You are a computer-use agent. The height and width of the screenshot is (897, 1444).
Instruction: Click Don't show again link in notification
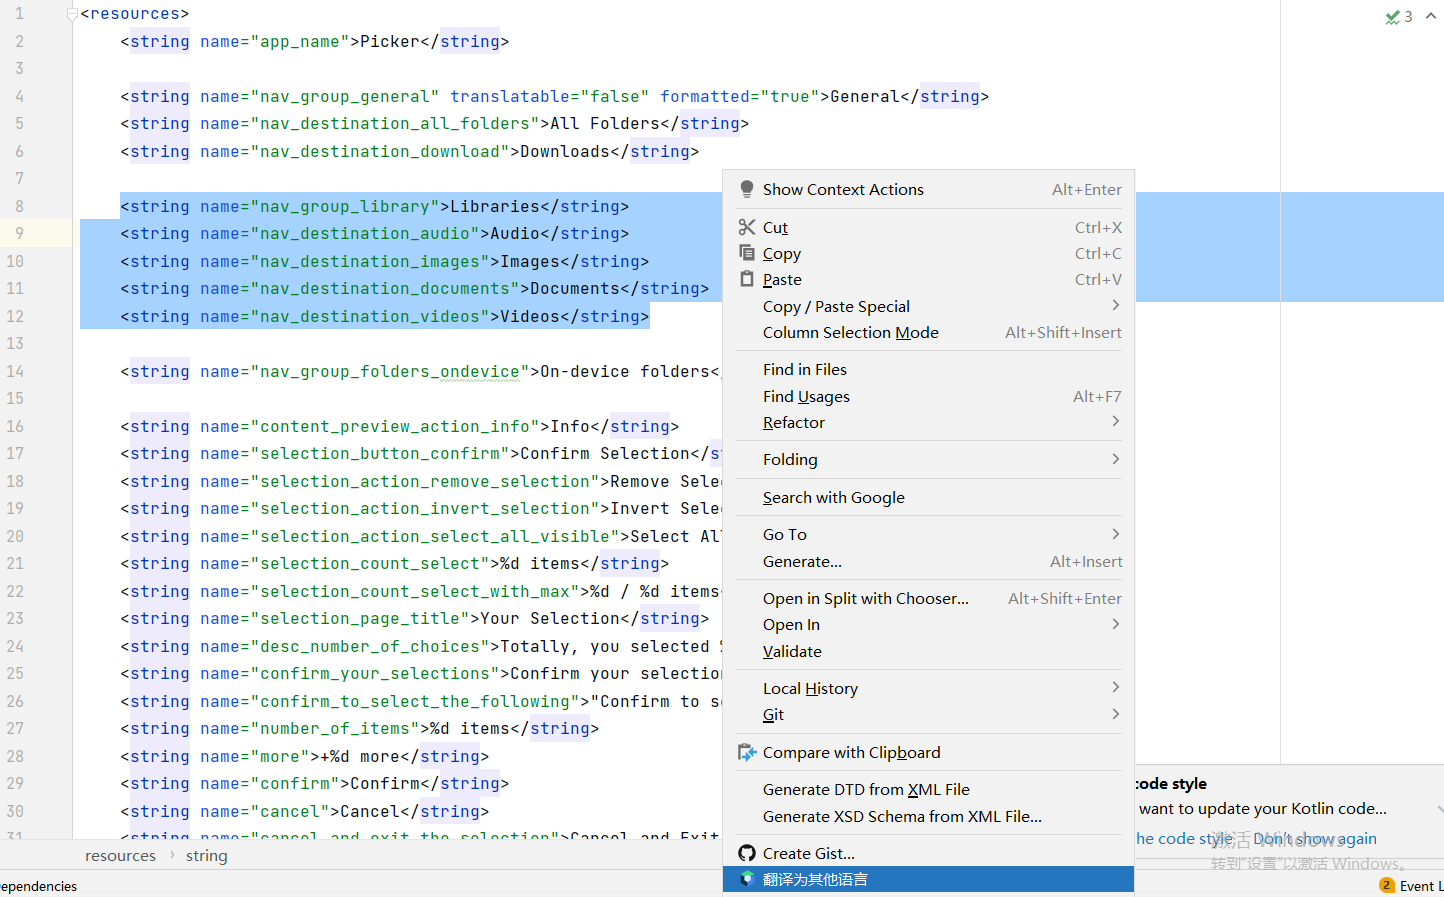coord(1315,838)
